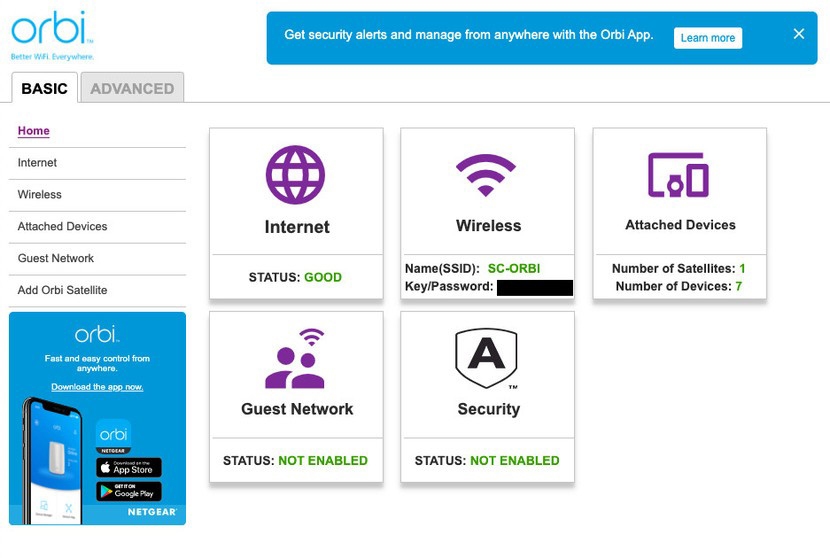Image resolution: width=830 pixels, height=558 pixels.
Task: Click the Attached Devices icon
Action: pyautogui.click(x=679, y=175)
